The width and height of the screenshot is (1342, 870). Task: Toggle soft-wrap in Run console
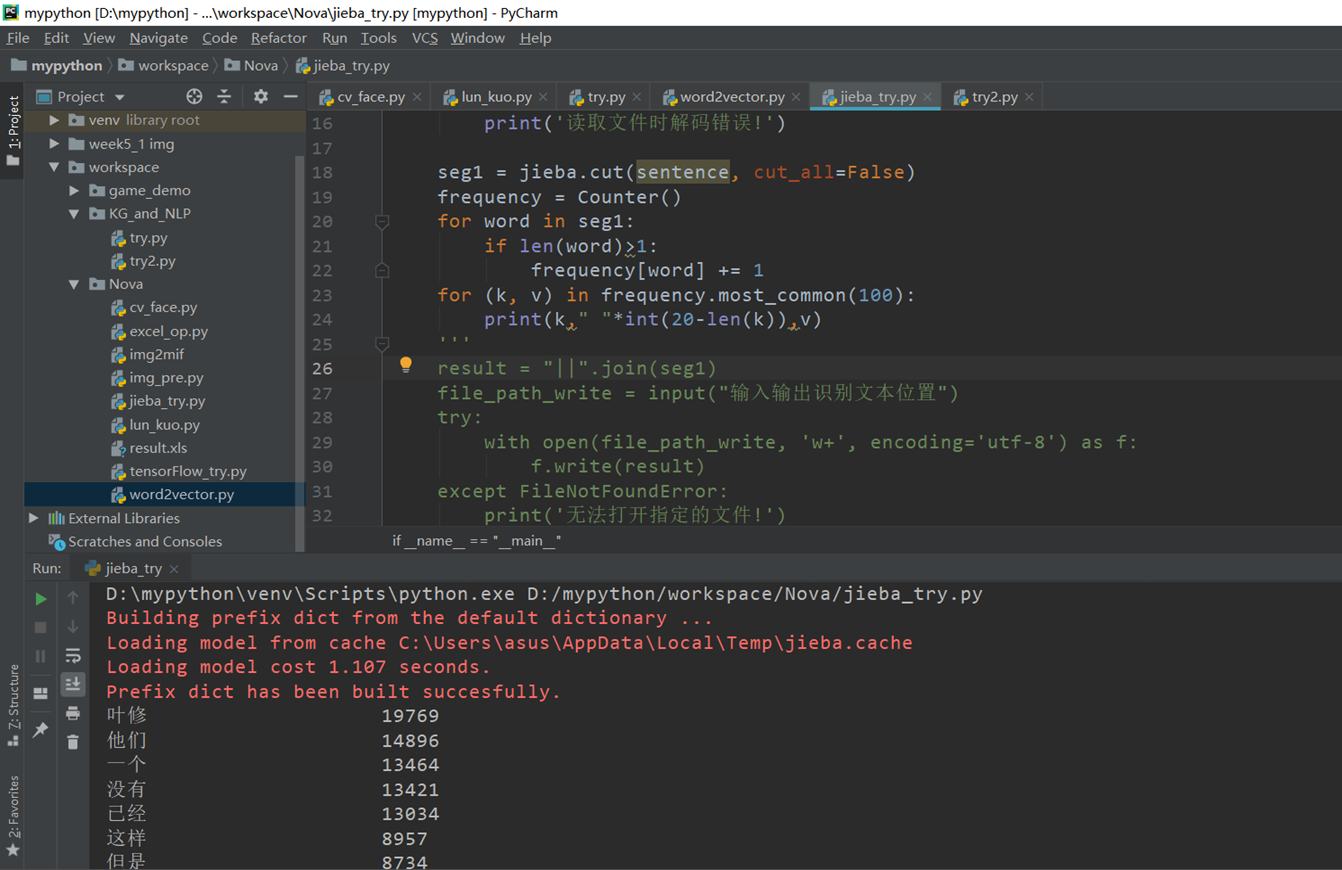pyautogui.click(x=73, y=656)
